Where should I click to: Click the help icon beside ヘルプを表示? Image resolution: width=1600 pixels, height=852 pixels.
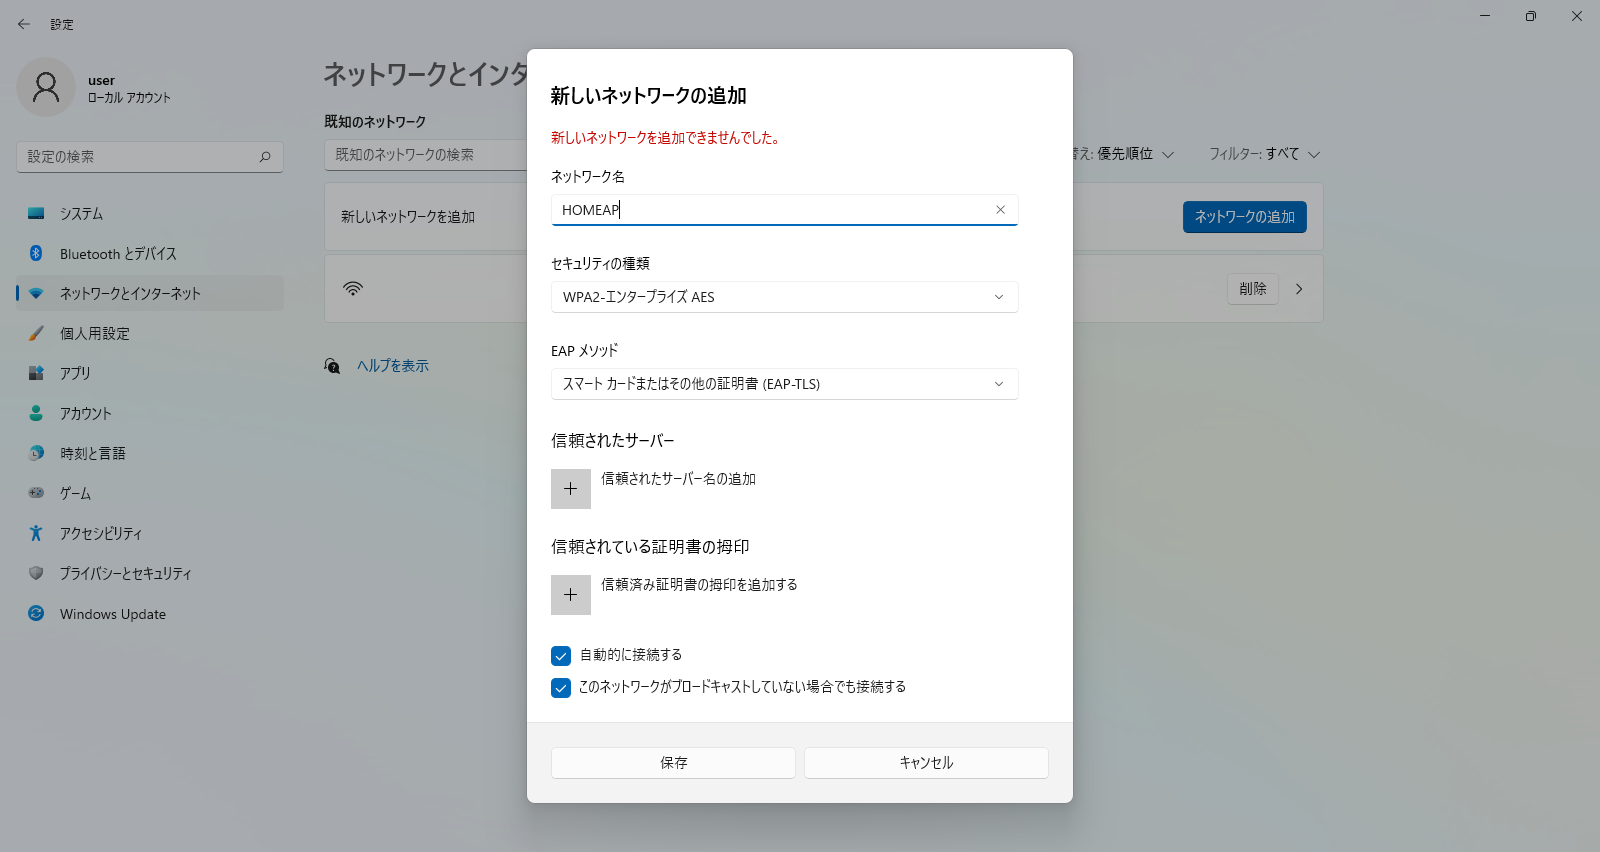click(x=332, y=366)
